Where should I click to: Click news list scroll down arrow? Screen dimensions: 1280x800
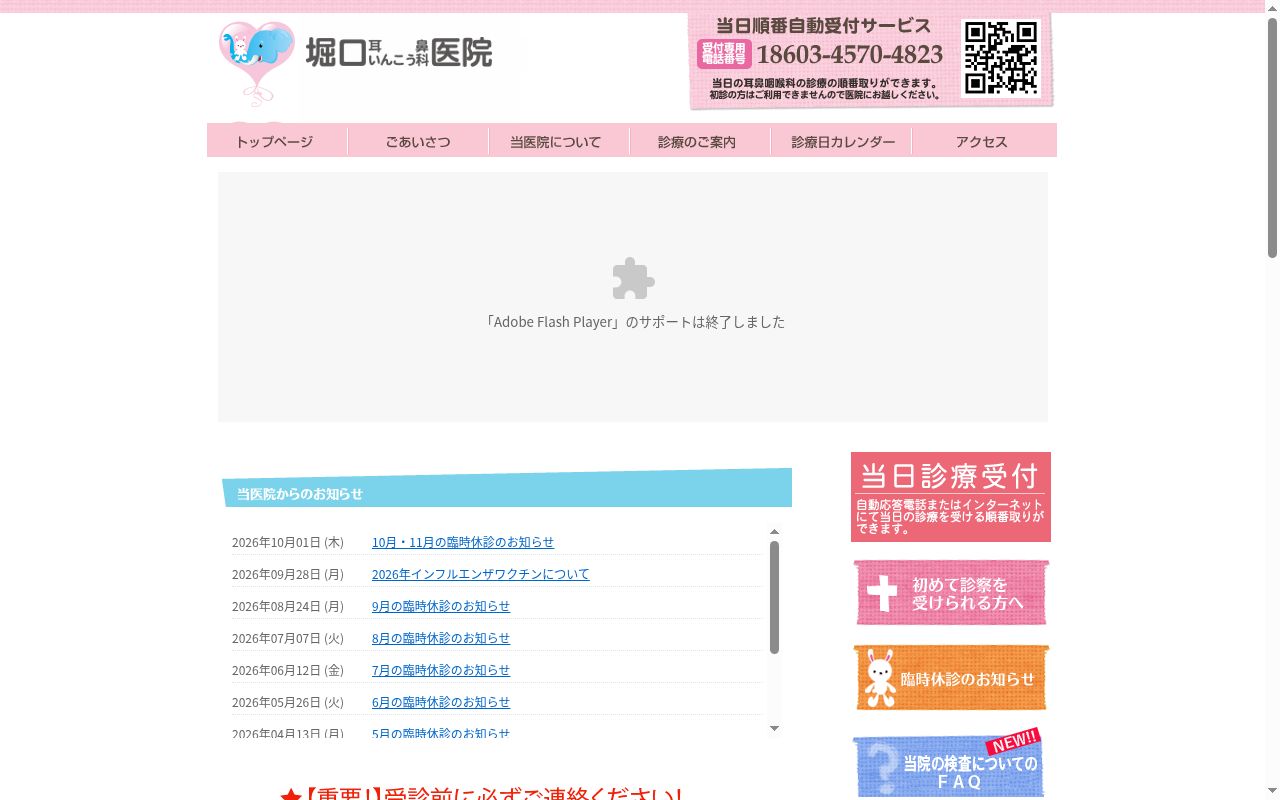pyautogui.click(x=774, y=729)
